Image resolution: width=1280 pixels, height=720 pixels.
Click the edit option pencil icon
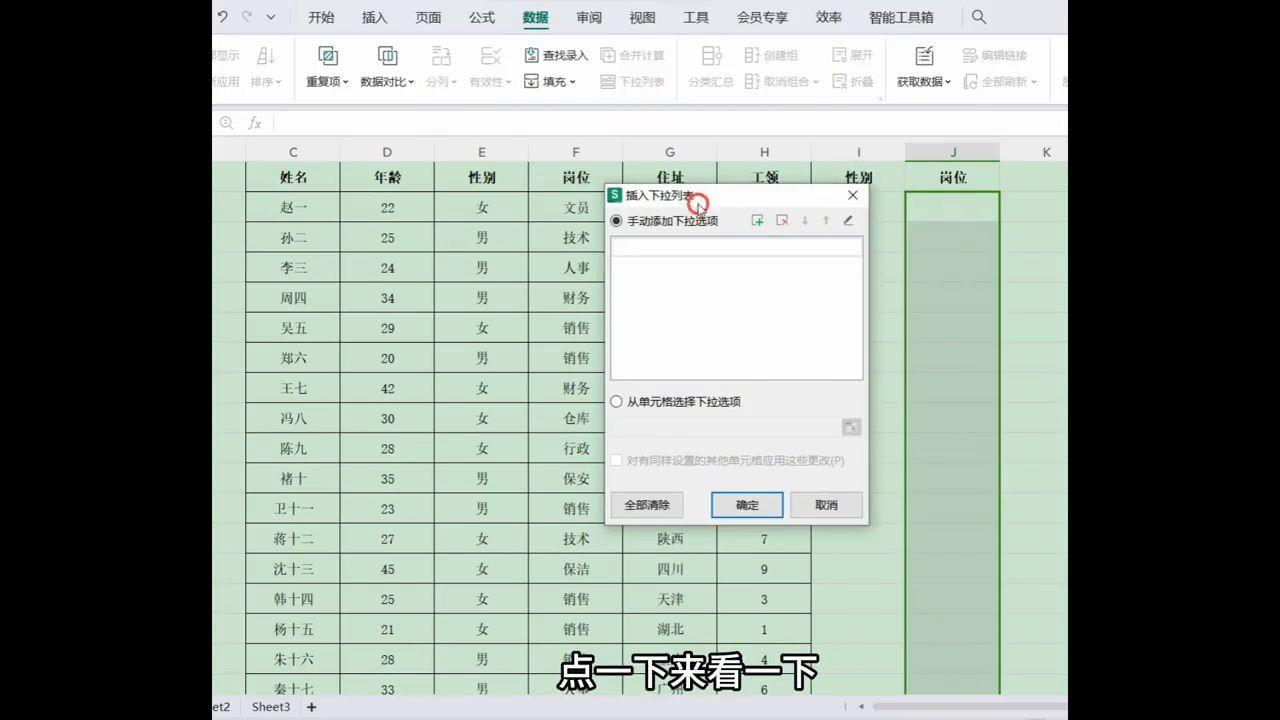point(848,220)
